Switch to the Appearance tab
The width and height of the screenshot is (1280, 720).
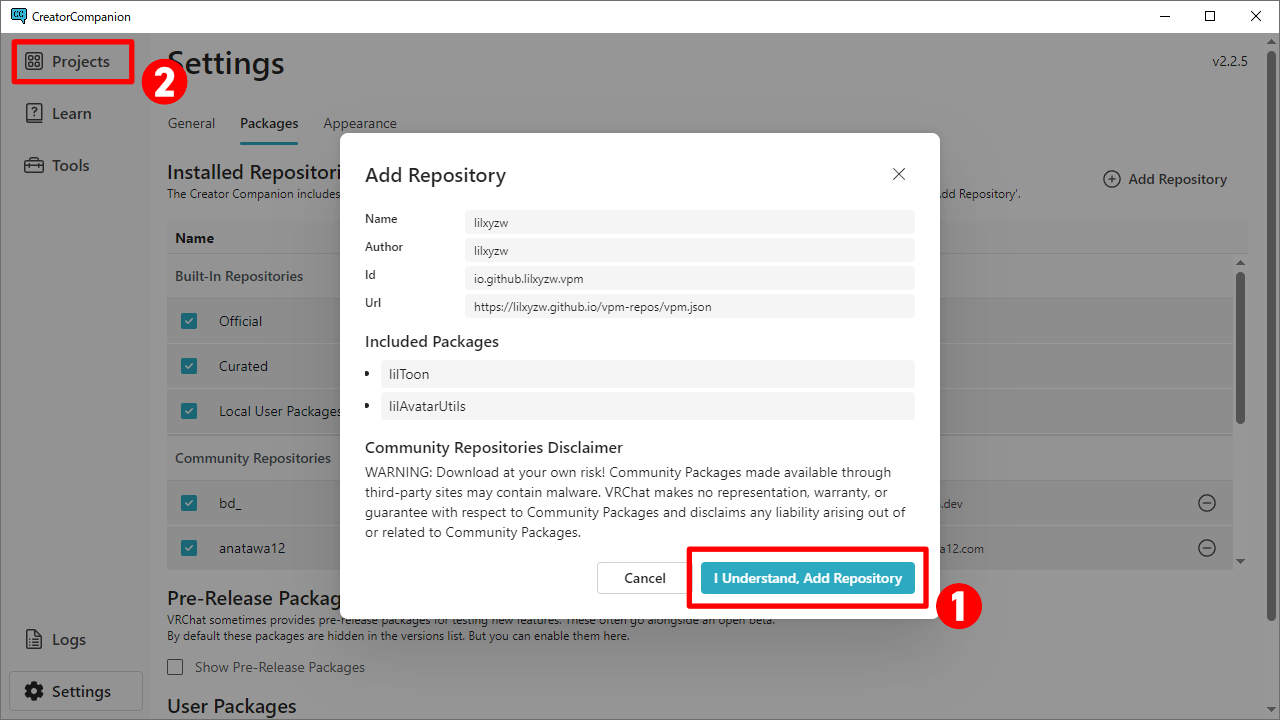[360, 124]
